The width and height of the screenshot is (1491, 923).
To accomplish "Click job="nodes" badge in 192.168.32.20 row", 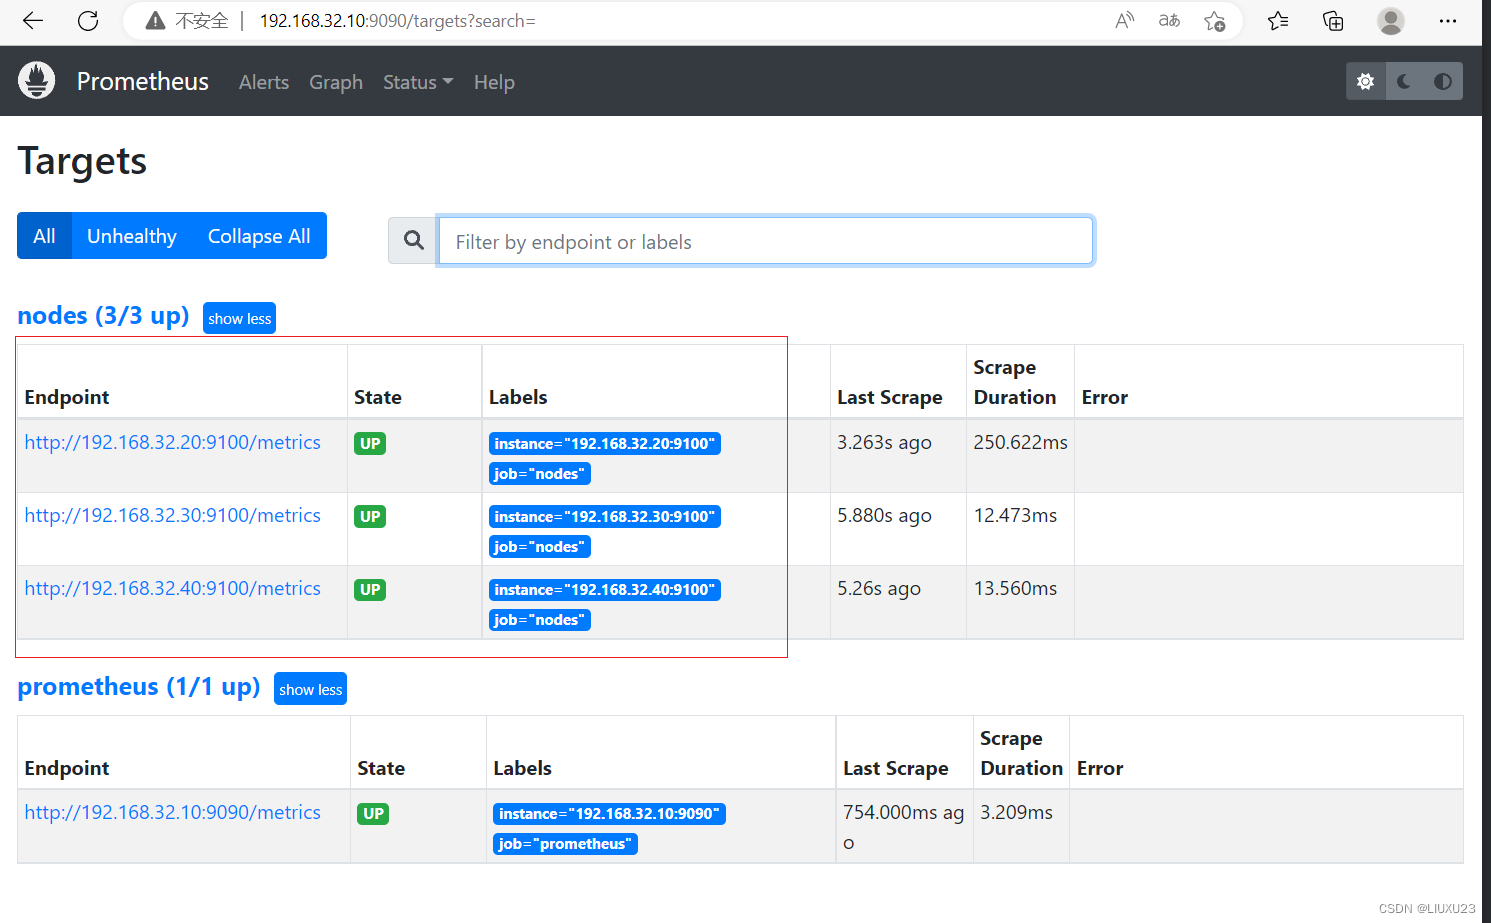I will [540, 474].
